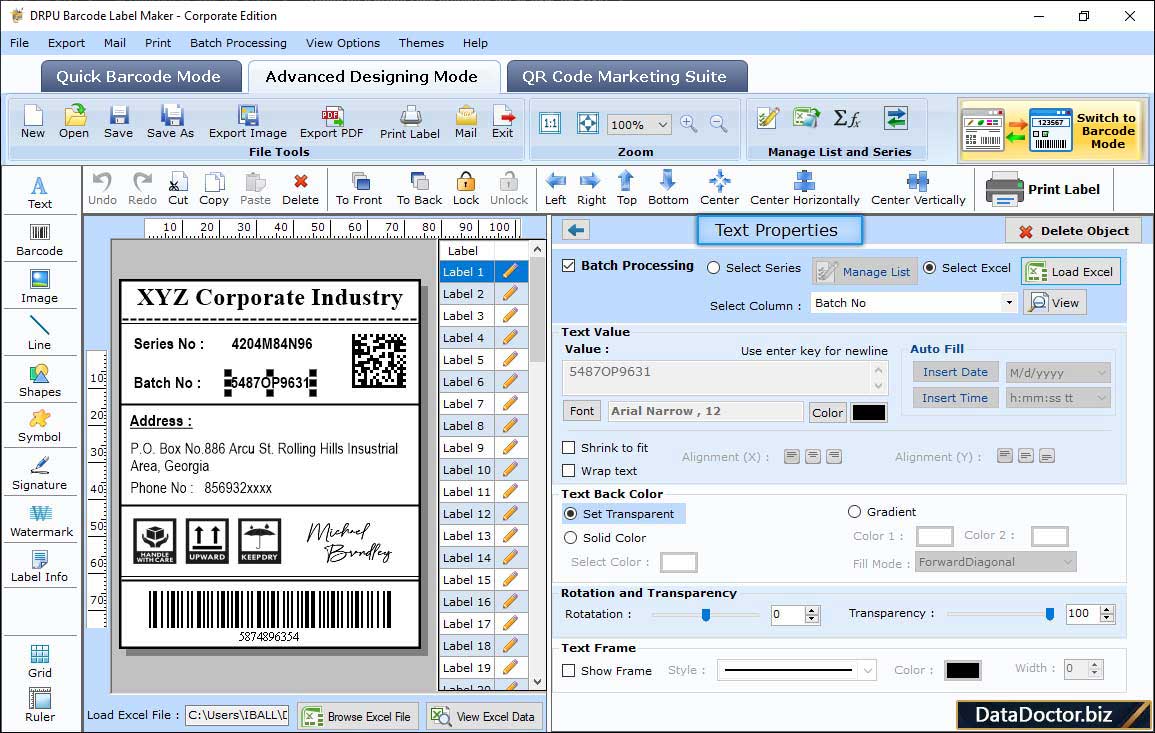The width and height of the screenshot is (1155, 733).
Task: Click the Rotation slider handle
Action: coord(706,614)
